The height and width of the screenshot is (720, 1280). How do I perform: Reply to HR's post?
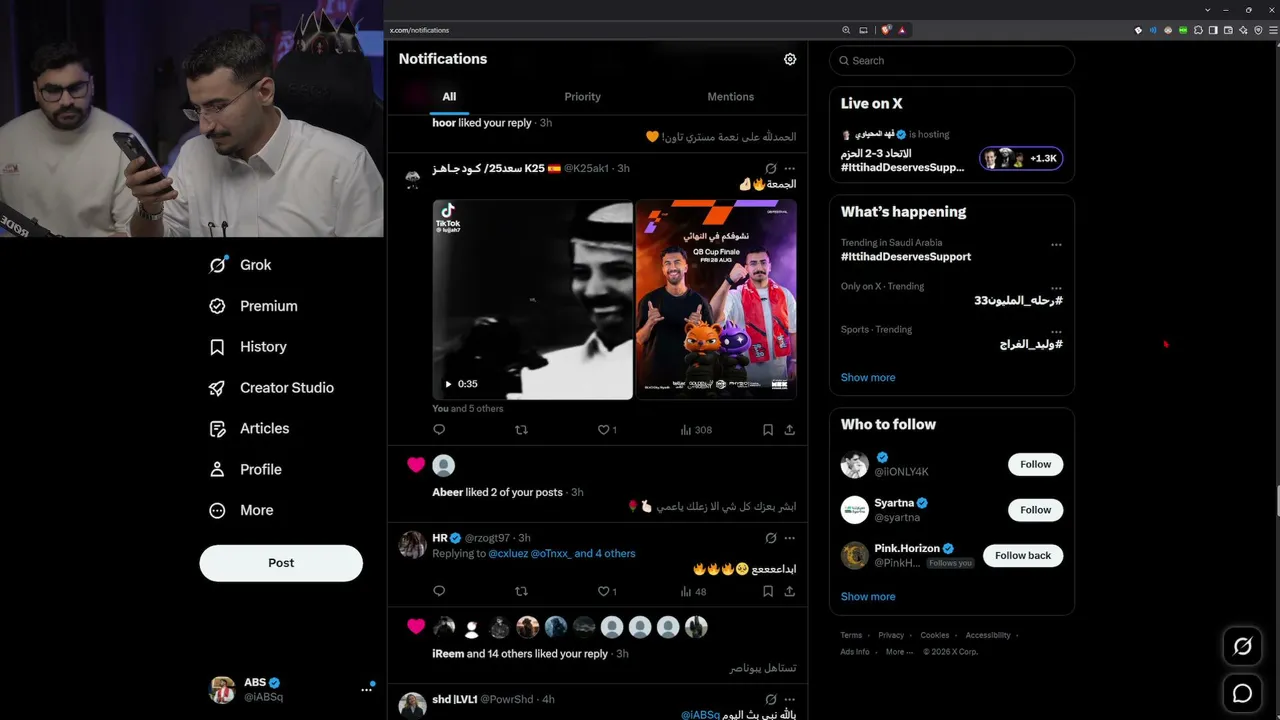[x=439, y=592]
